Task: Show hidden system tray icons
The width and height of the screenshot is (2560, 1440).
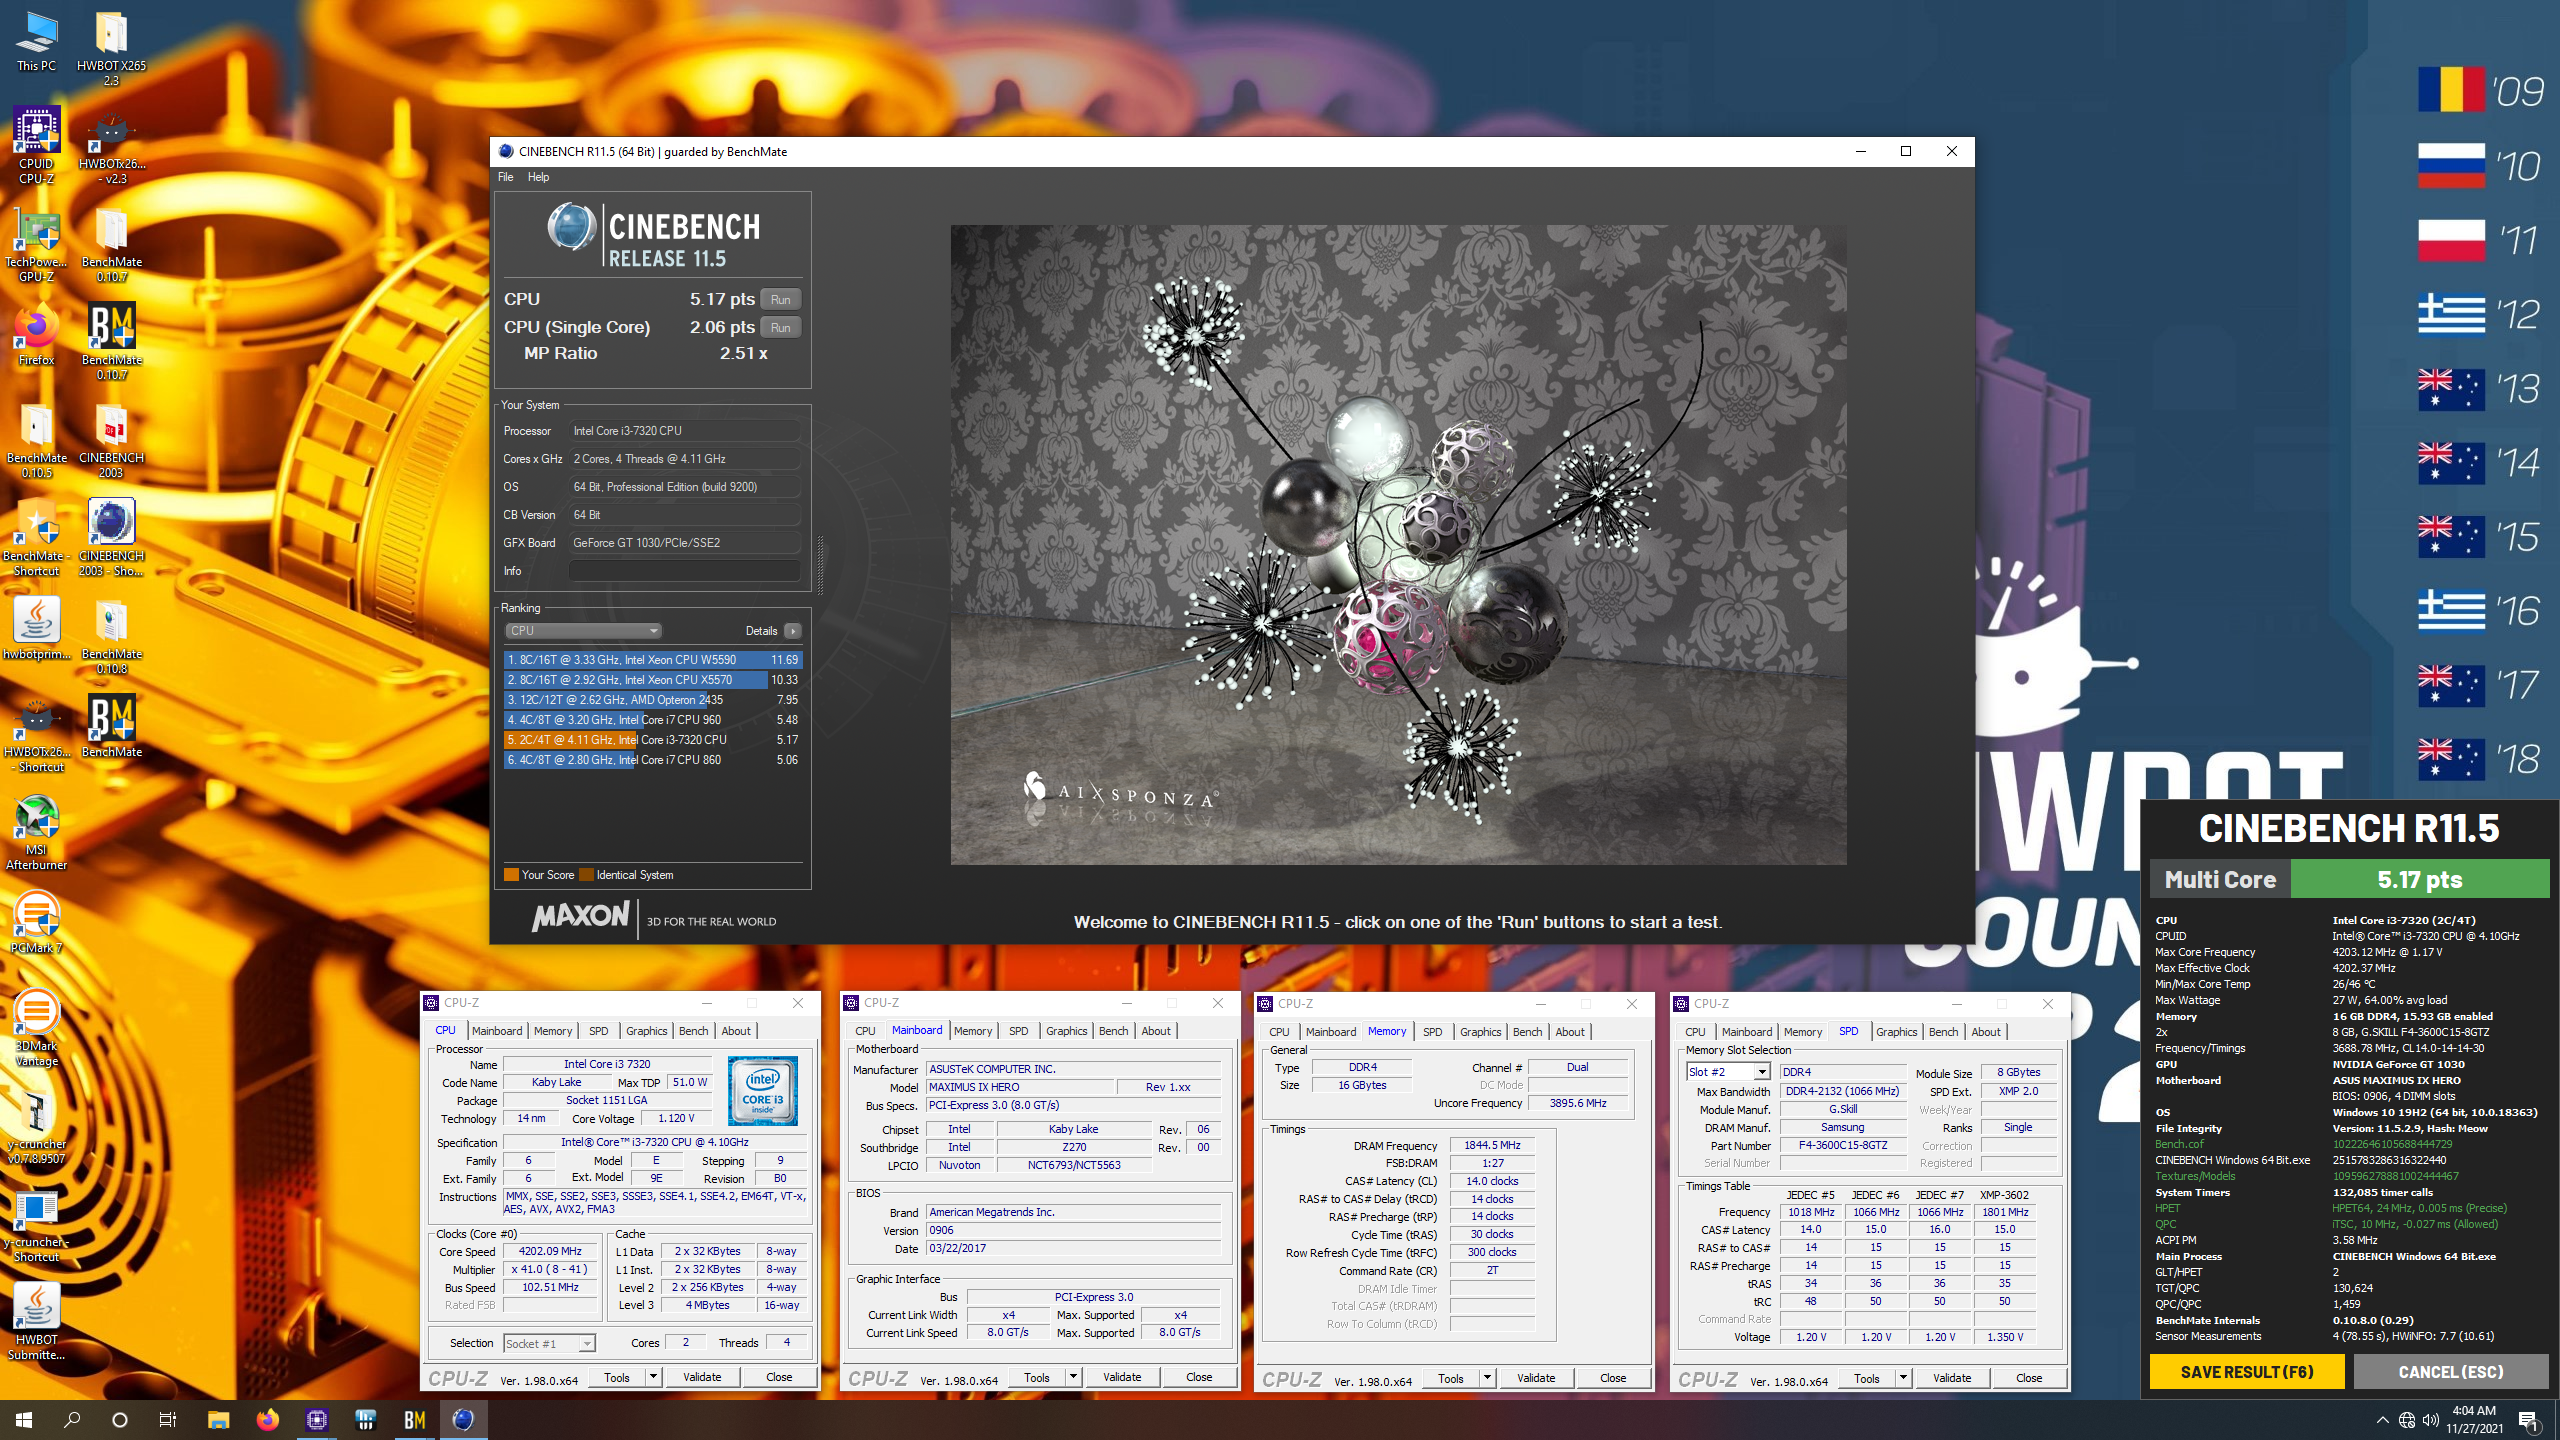Action: point(2382,1420)
